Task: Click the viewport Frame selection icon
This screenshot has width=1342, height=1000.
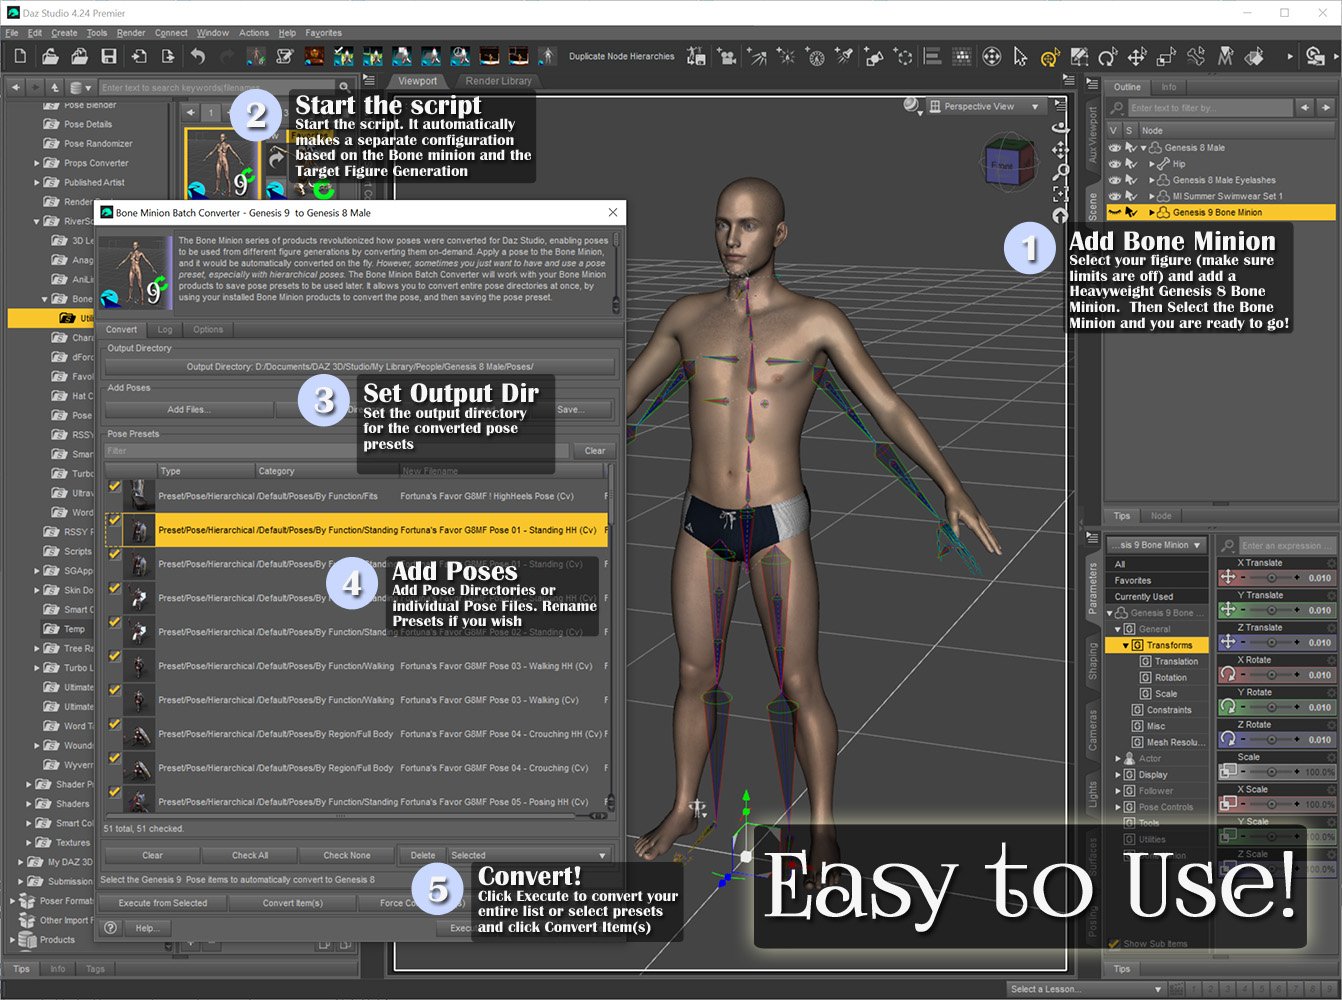Action: click(x=1060, y=194)
